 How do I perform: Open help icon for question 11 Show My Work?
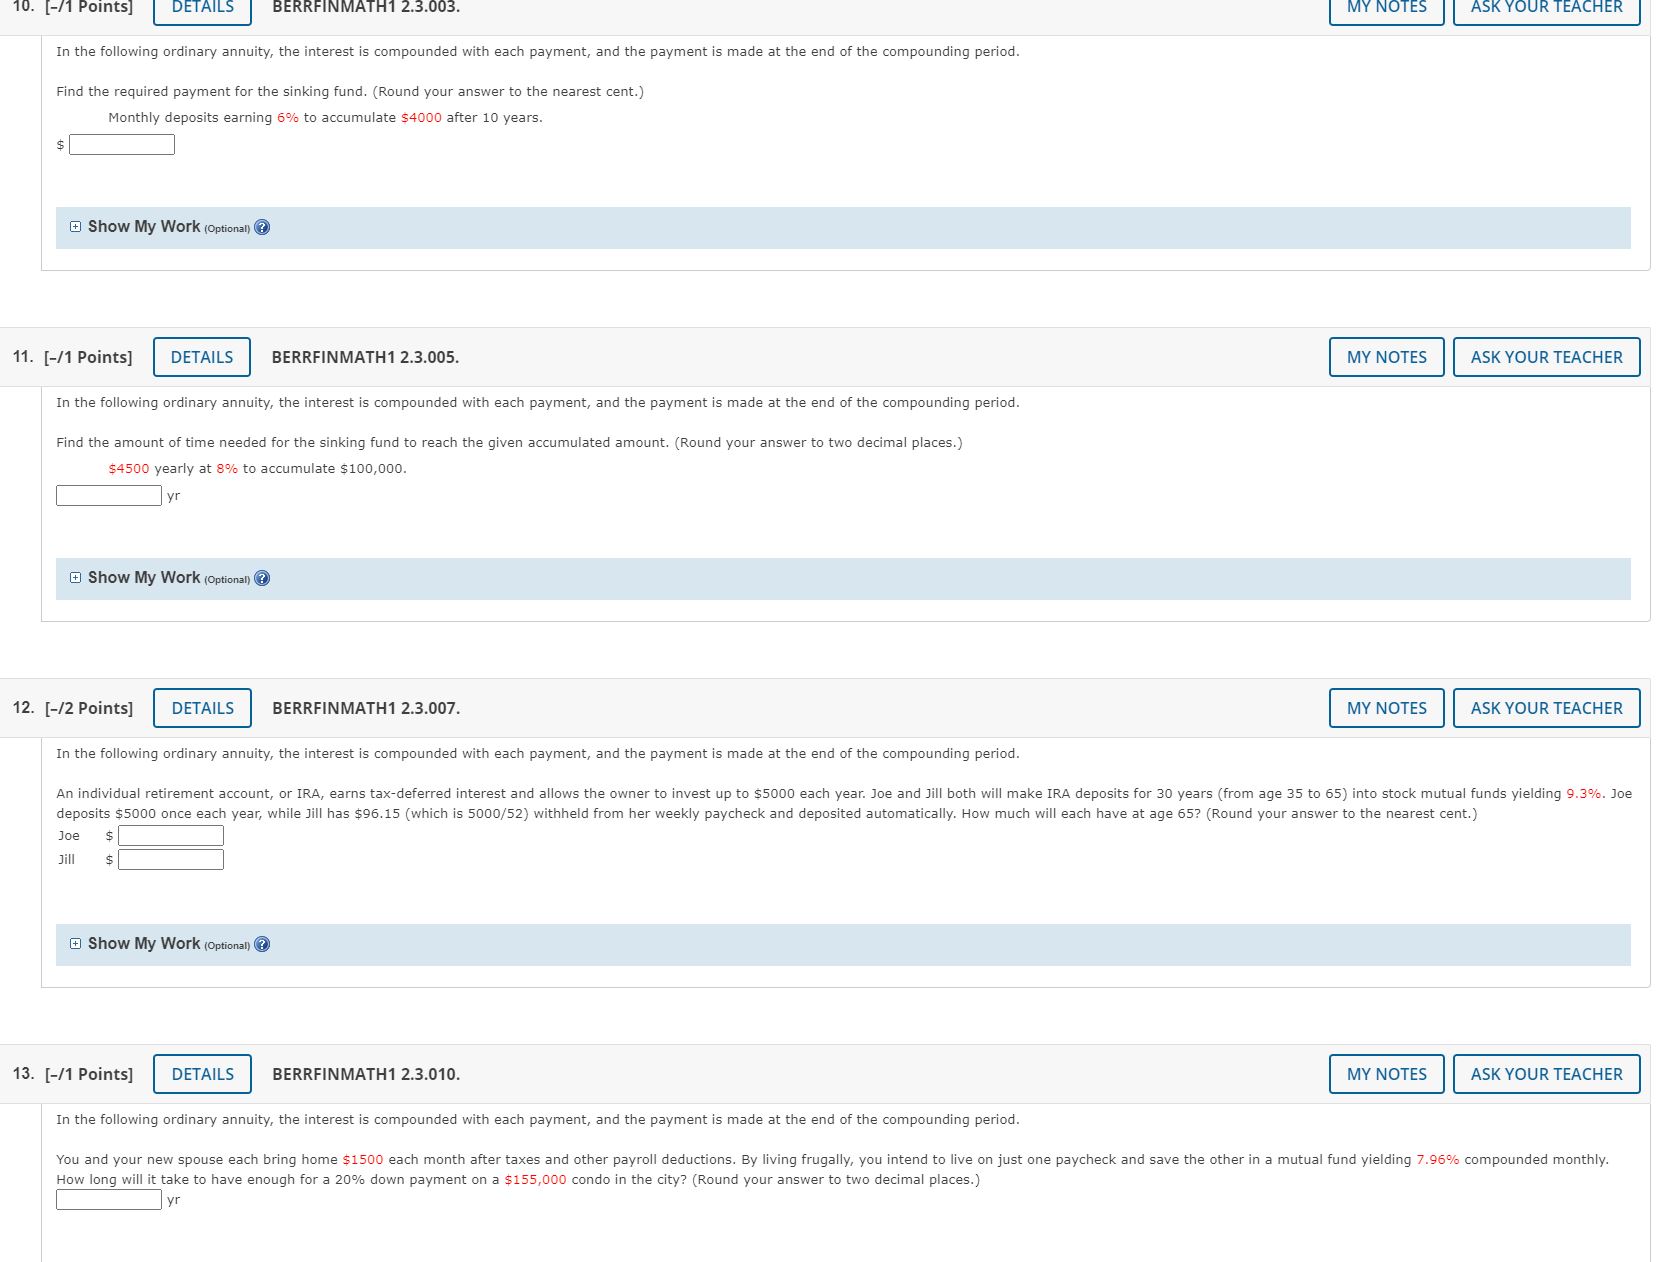click(x=262, y=578)
